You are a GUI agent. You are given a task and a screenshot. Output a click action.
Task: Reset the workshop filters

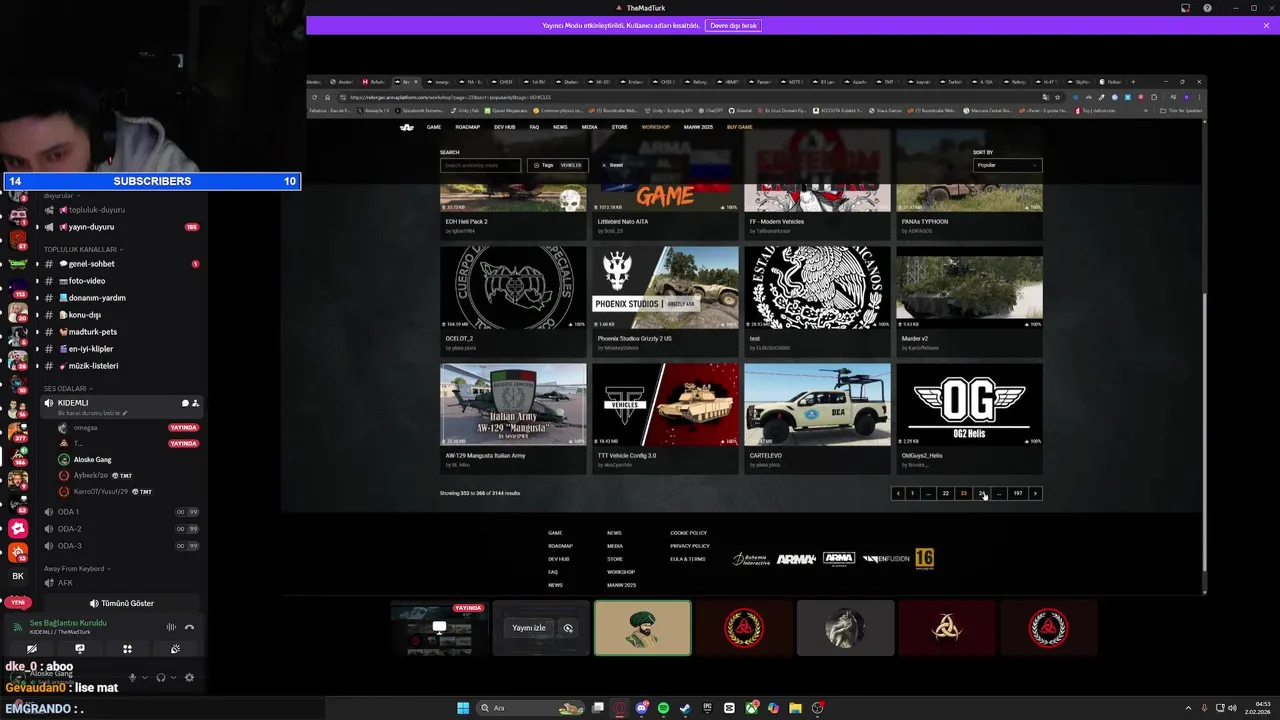tap(613, 165)
